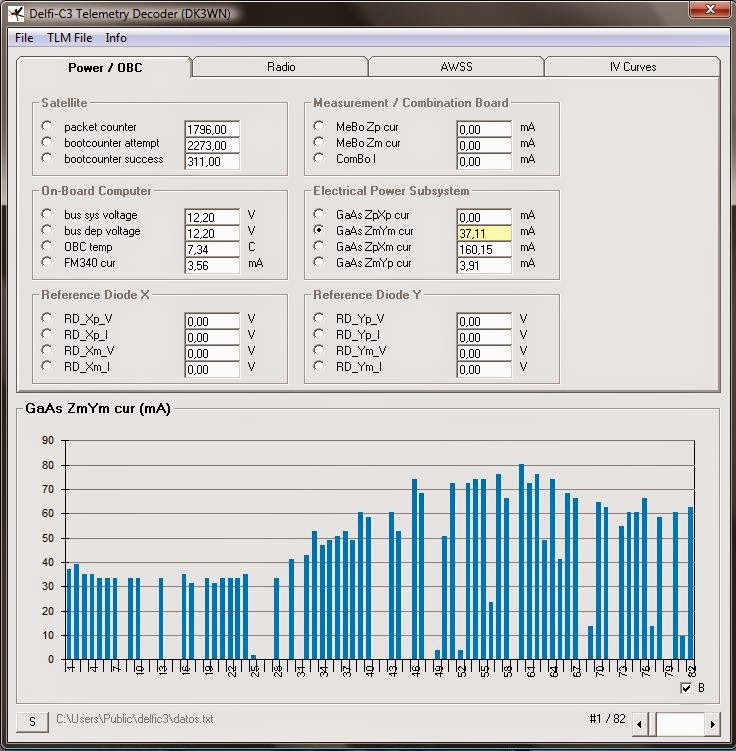This screenshot has width=736, height=751.
Task: Click the OBC temp value 7,34
Action: point(212,250)
